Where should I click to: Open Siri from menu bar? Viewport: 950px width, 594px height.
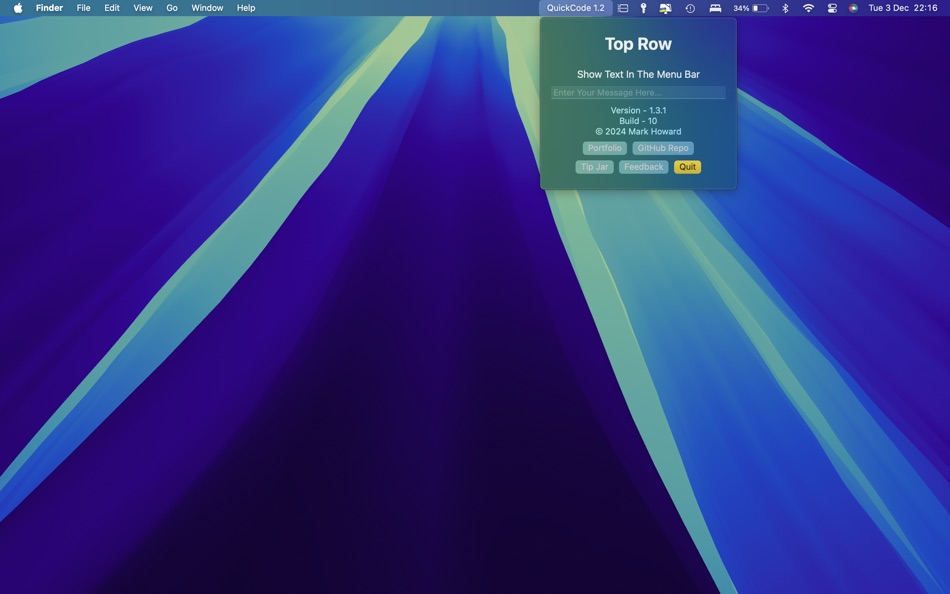click(x=853, y=8)
